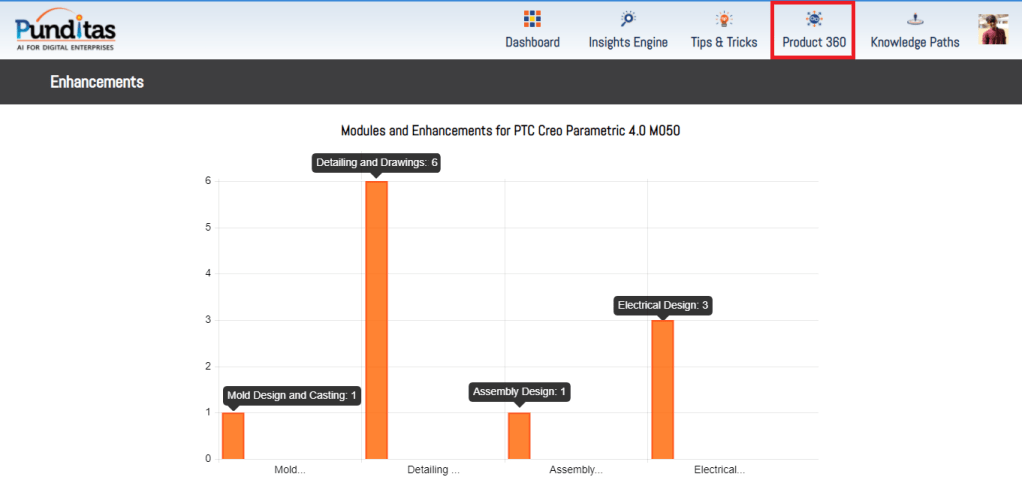Open the Dashboard text link
The width and height of the screenshot is (1022, 495).
click(x=532, y=42)
